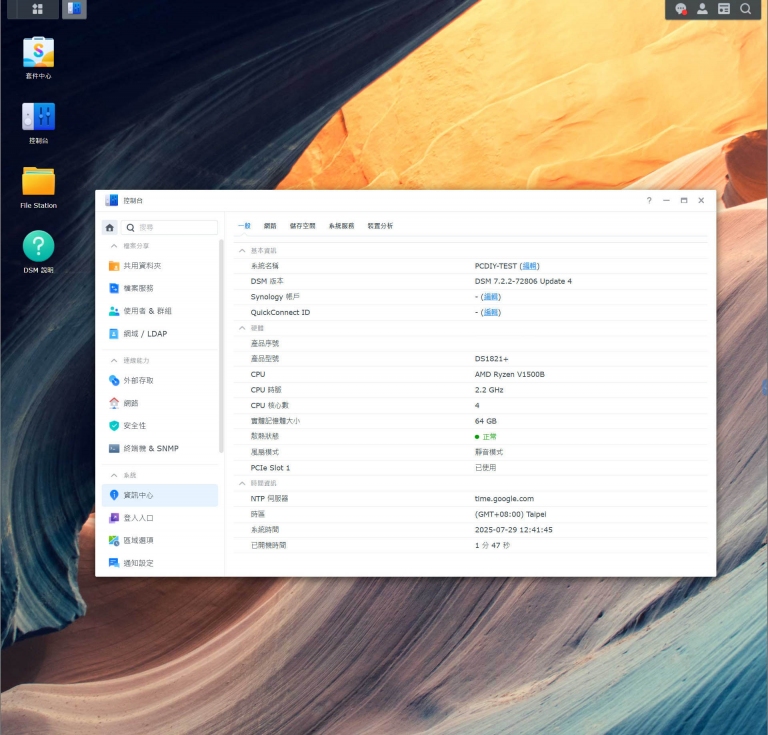Open Login Portal (登入入口) in sidebar

(160, 518)
